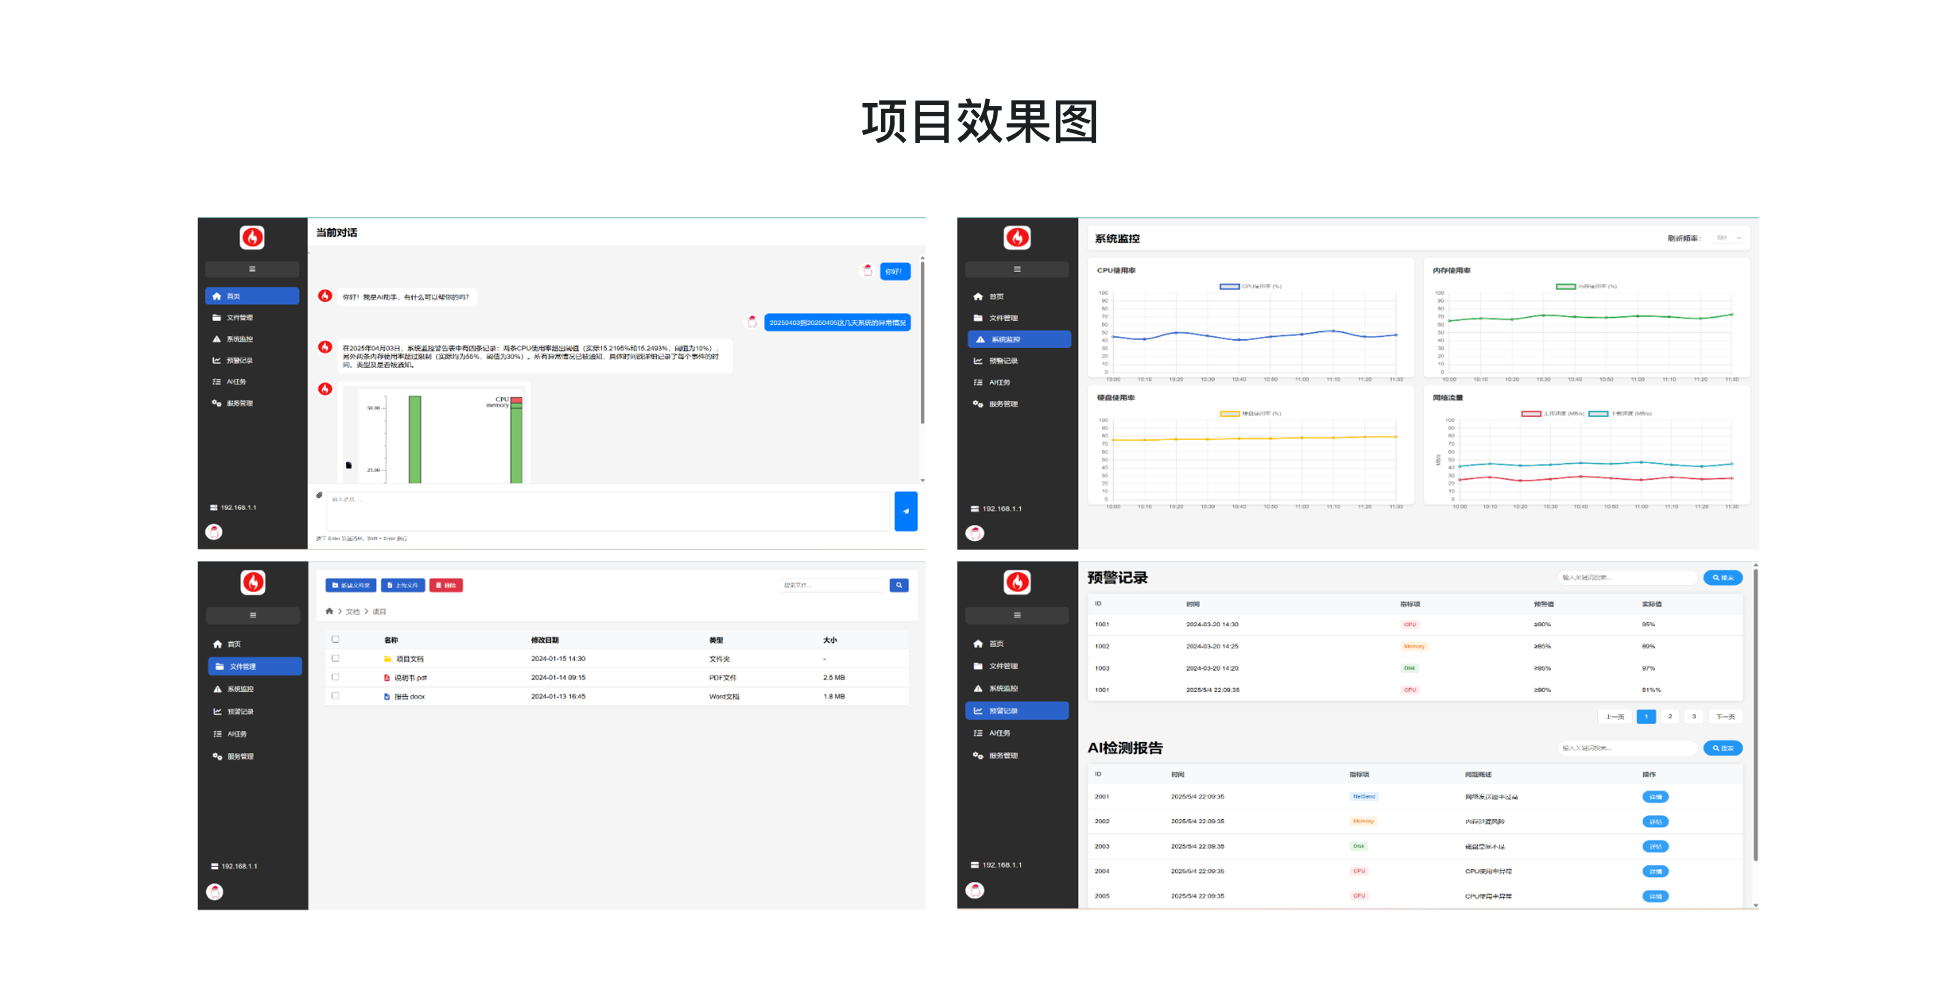Screen dimensions: 1960x1000
Task: Click flame logo in system monitoring sidebar
Action: [x=1017, y=237]
